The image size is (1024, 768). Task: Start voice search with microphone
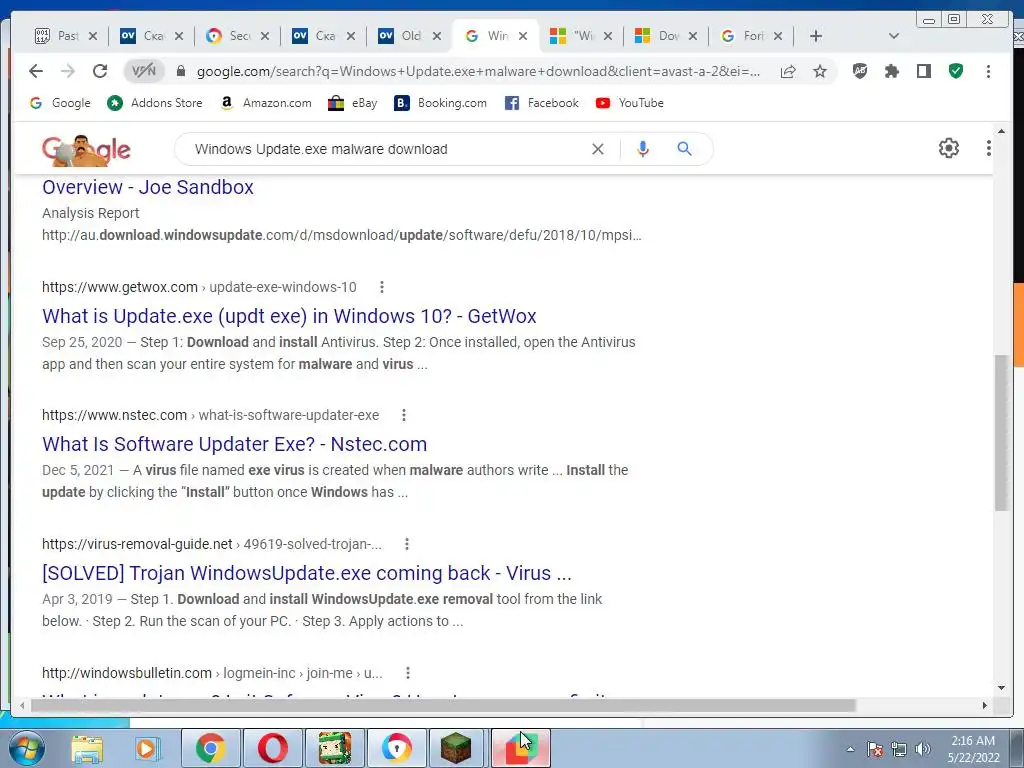click(x=643, y=149)
